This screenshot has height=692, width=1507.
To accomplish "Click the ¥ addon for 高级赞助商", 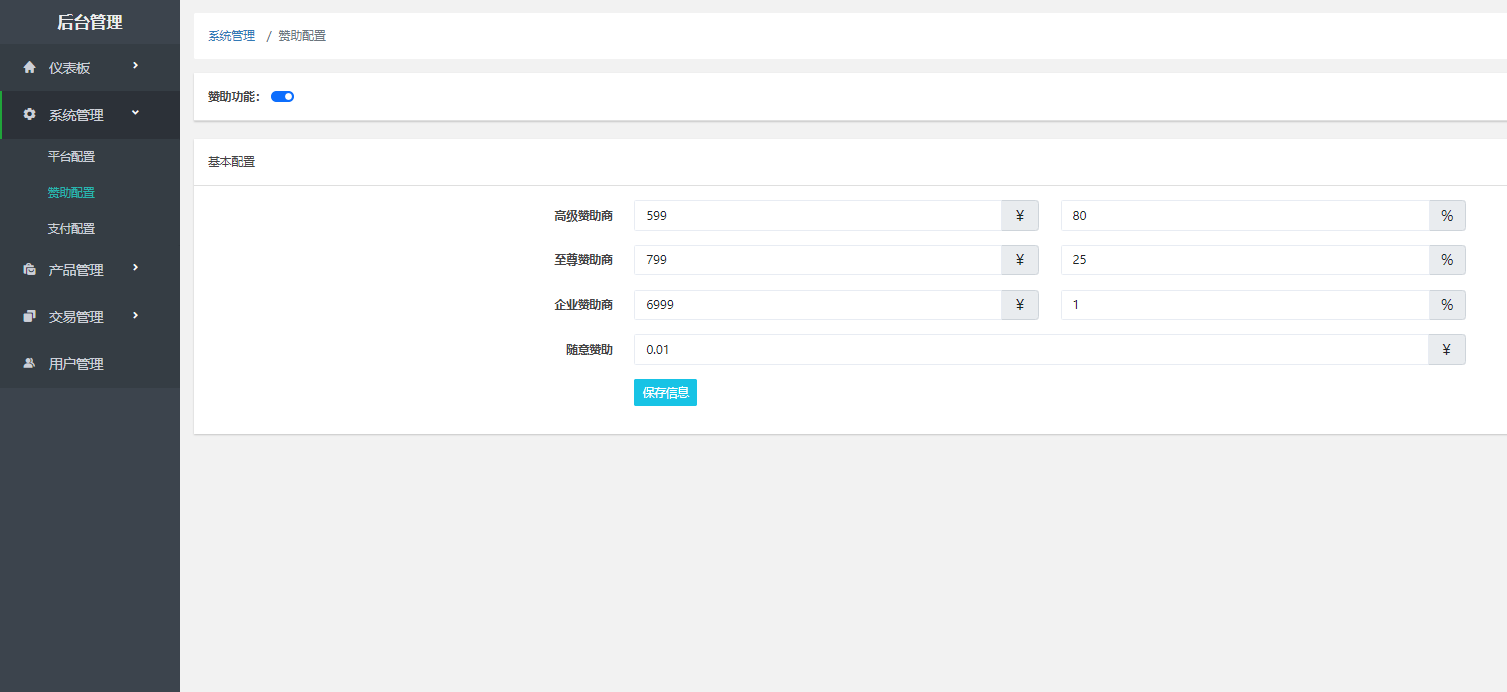I will (1019, 215).
